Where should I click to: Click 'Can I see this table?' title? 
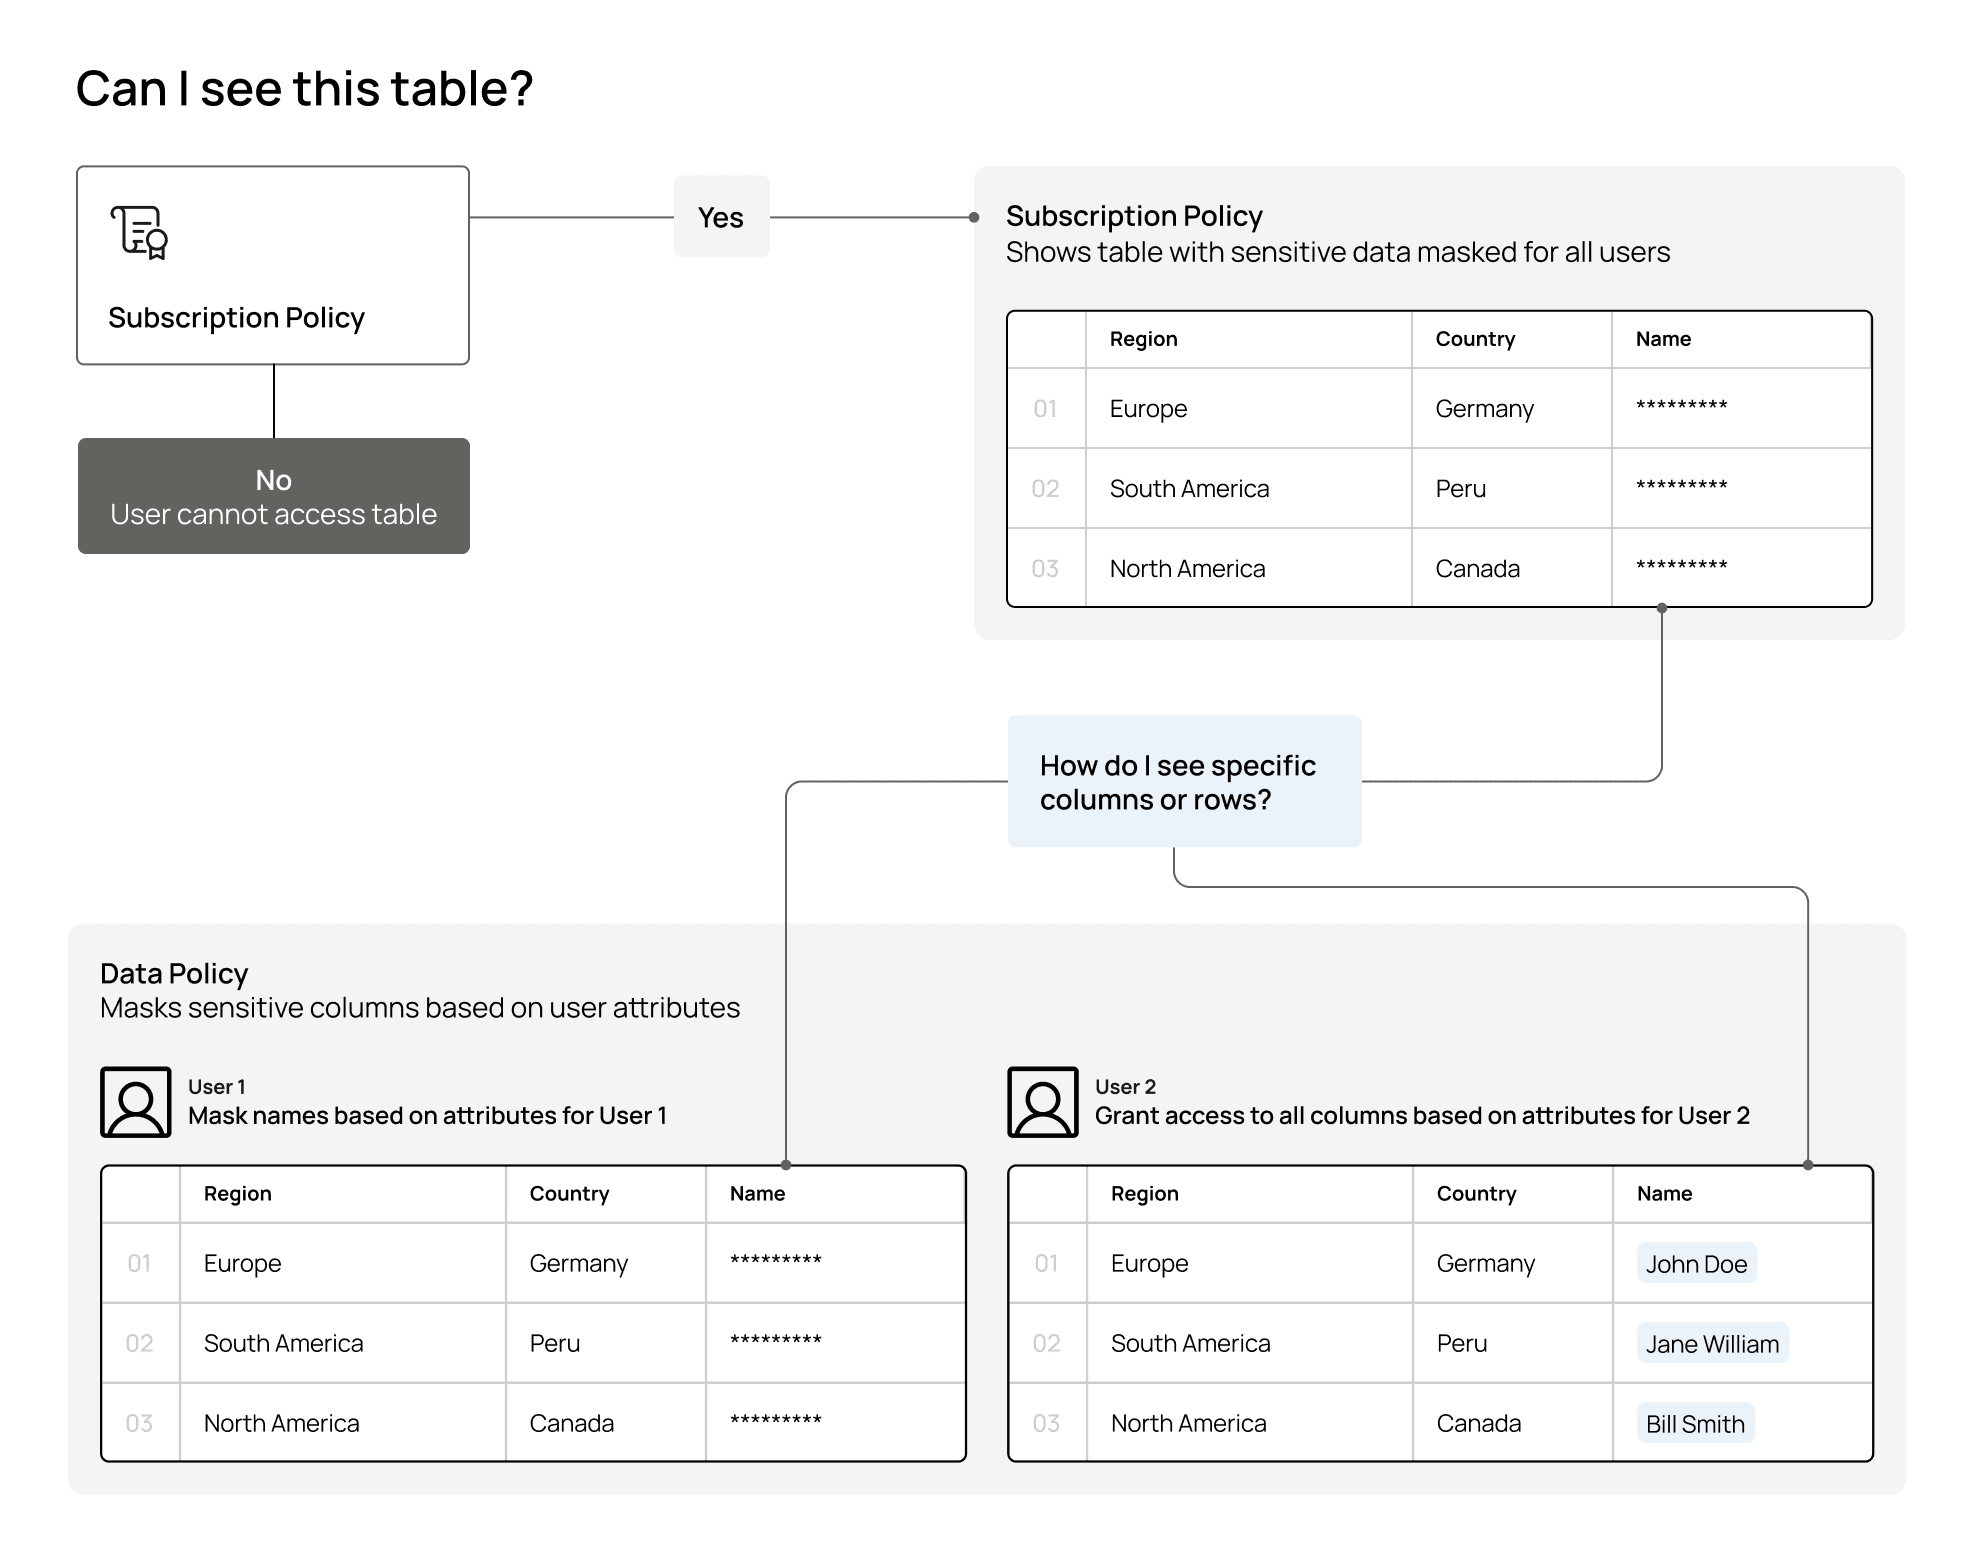(304, 89)
